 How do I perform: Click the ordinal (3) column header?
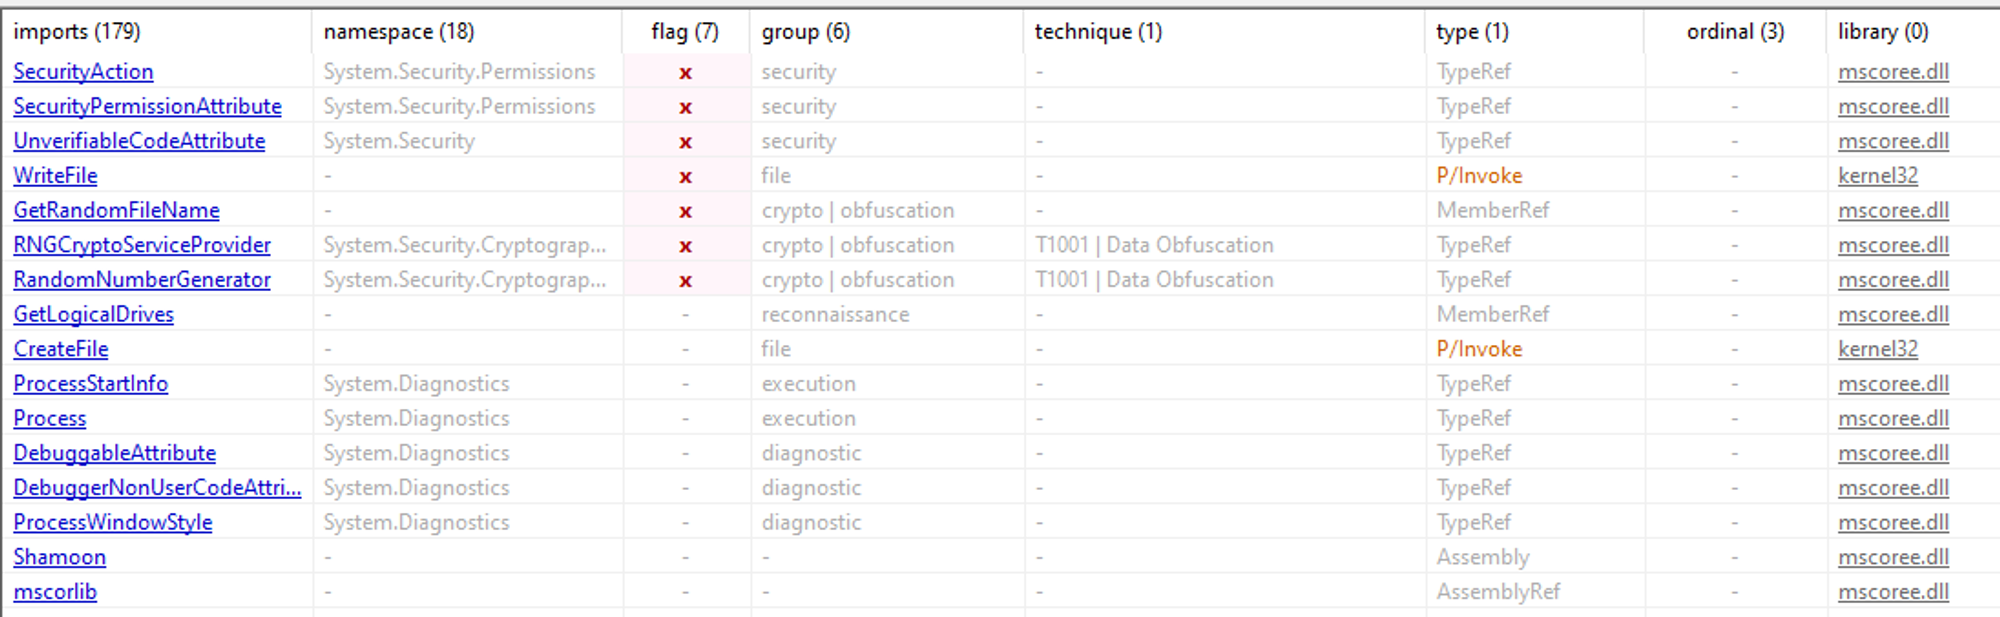tap(1735, 32)
